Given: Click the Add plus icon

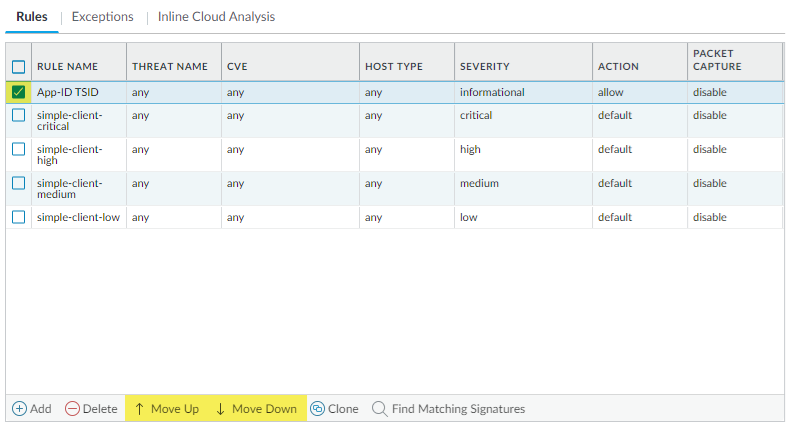Looking at the screenshot, I should coord(19,409).
